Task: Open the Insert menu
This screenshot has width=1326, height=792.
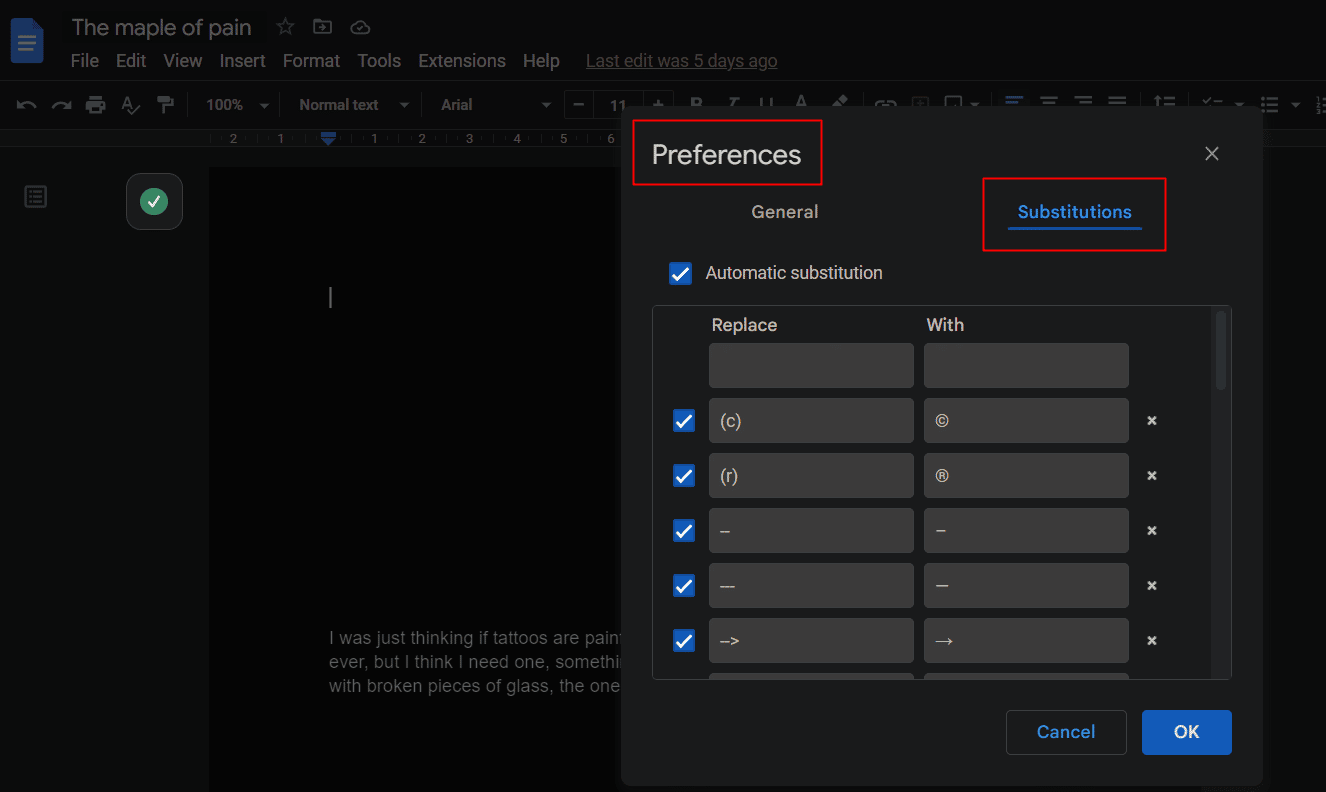Action: 243,61
